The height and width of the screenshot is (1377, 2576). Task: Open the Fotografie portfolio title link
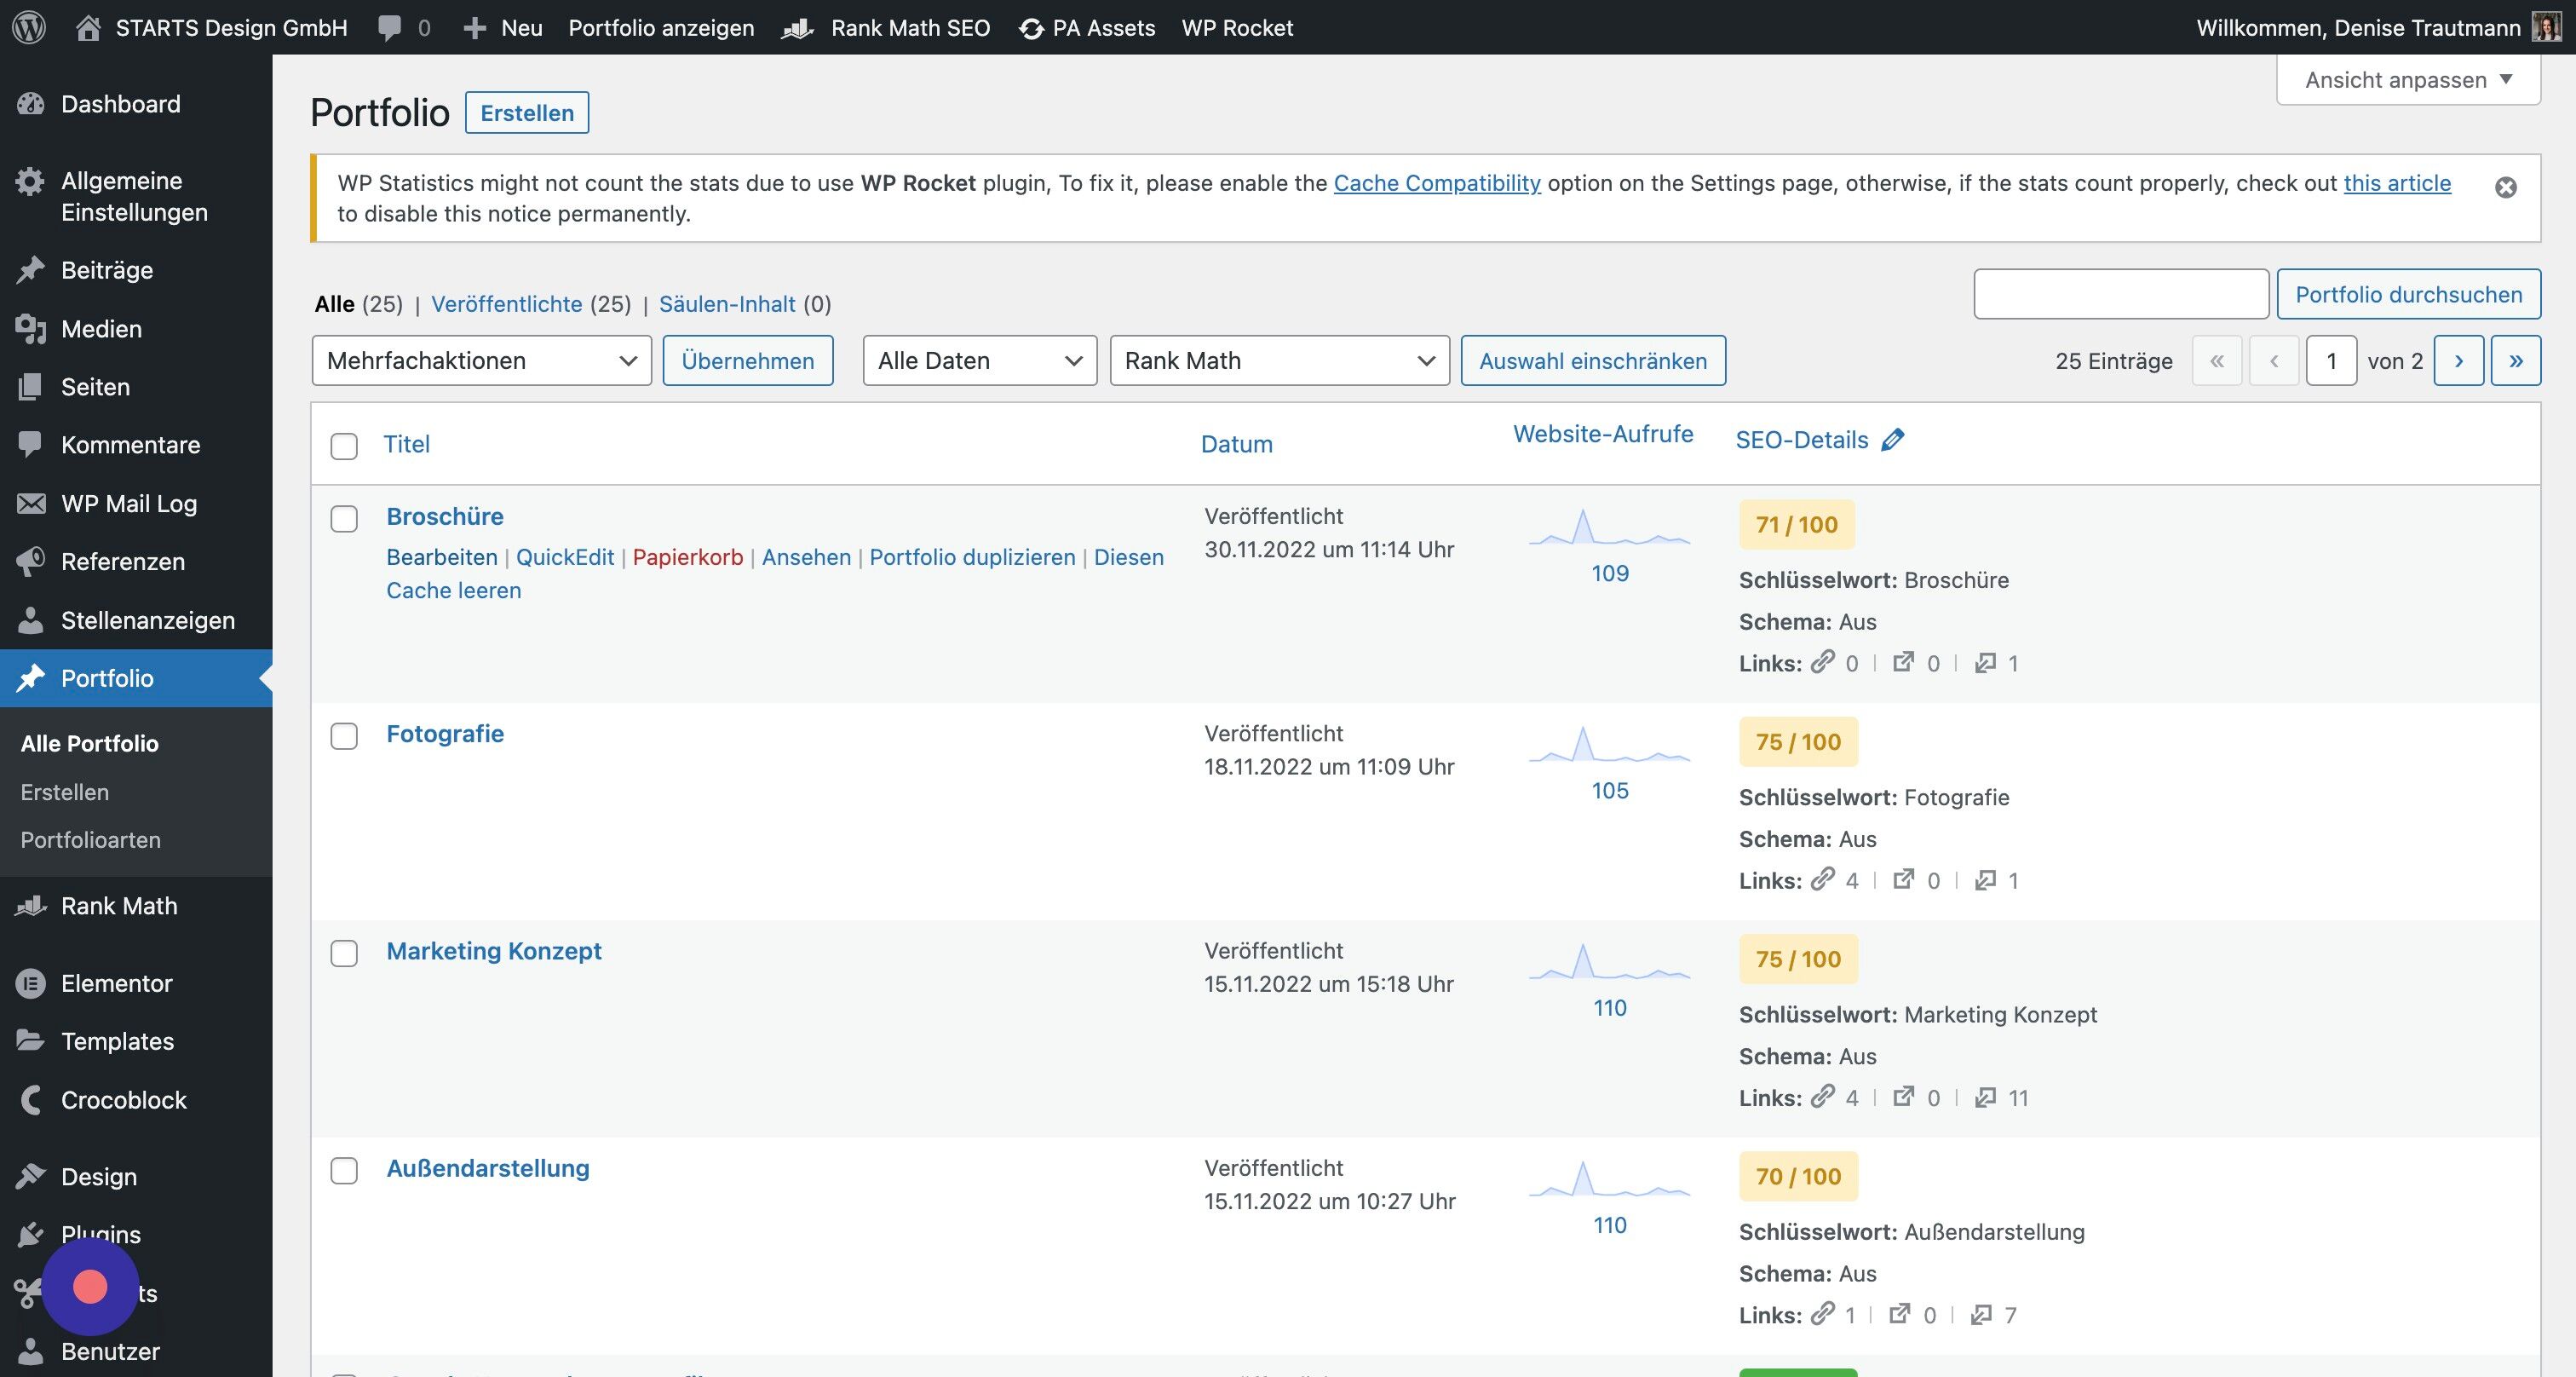445,734
